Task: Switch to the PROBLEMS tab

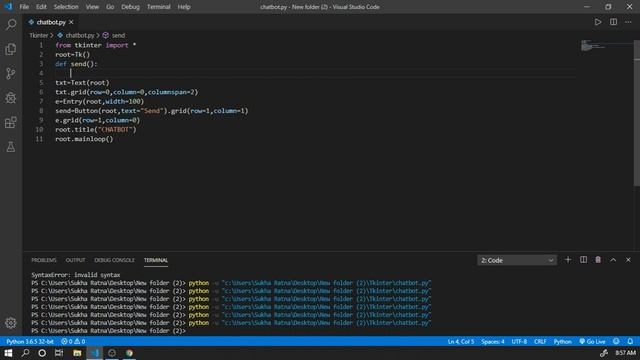Action: click(44, 260)
